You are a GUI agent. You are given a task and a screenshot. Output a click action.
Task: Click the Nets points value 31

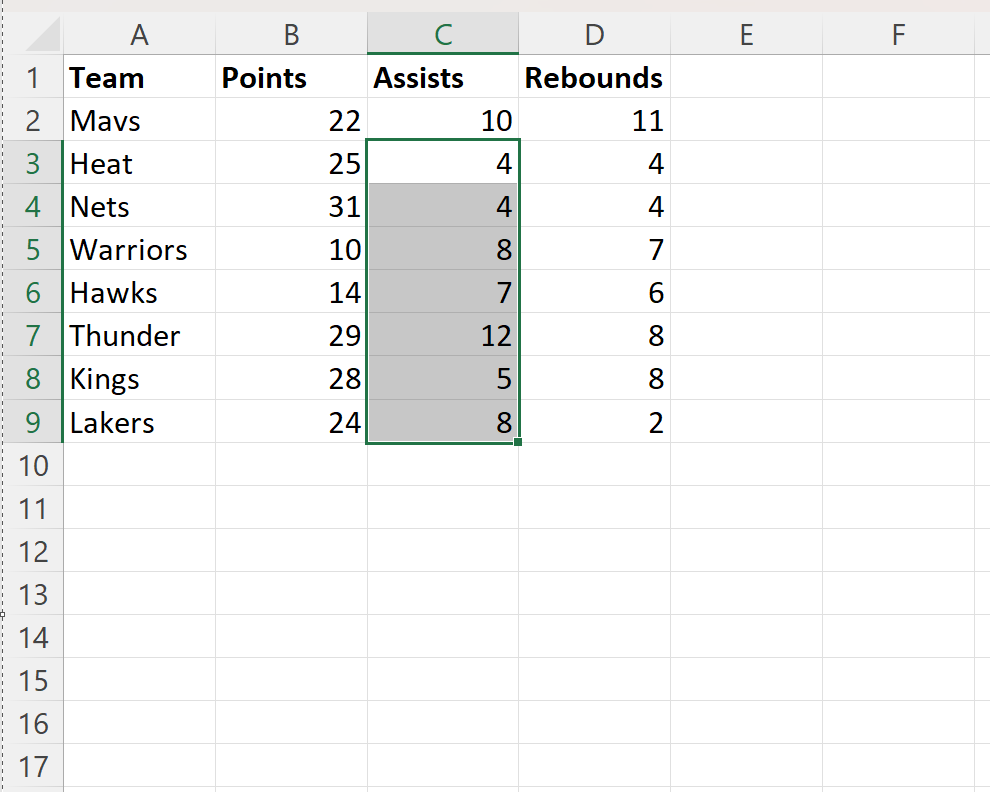pyautogui.click(x=291, y=207)
